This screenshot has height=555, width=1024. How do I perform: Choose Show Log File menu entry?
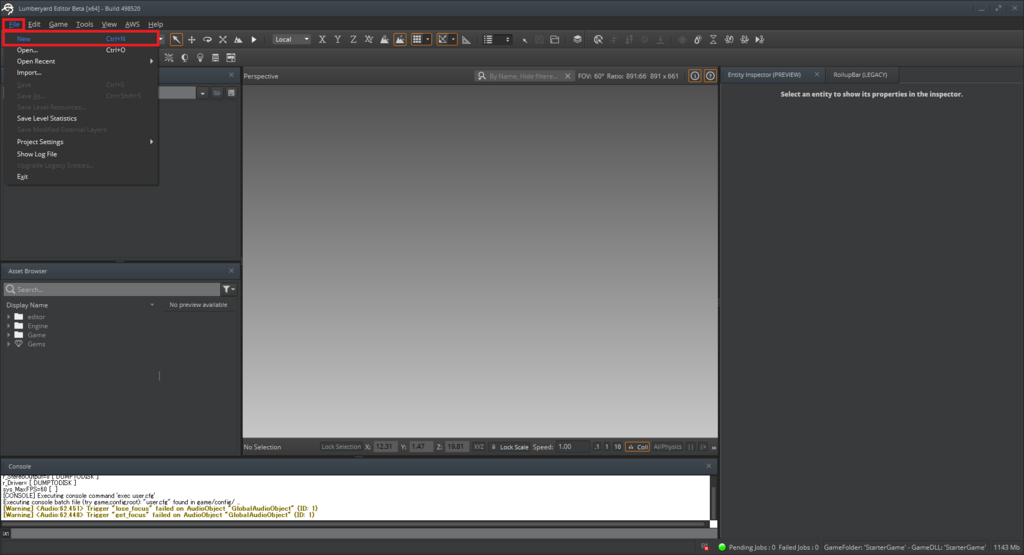pyautogui.click(x=81, y=154)
